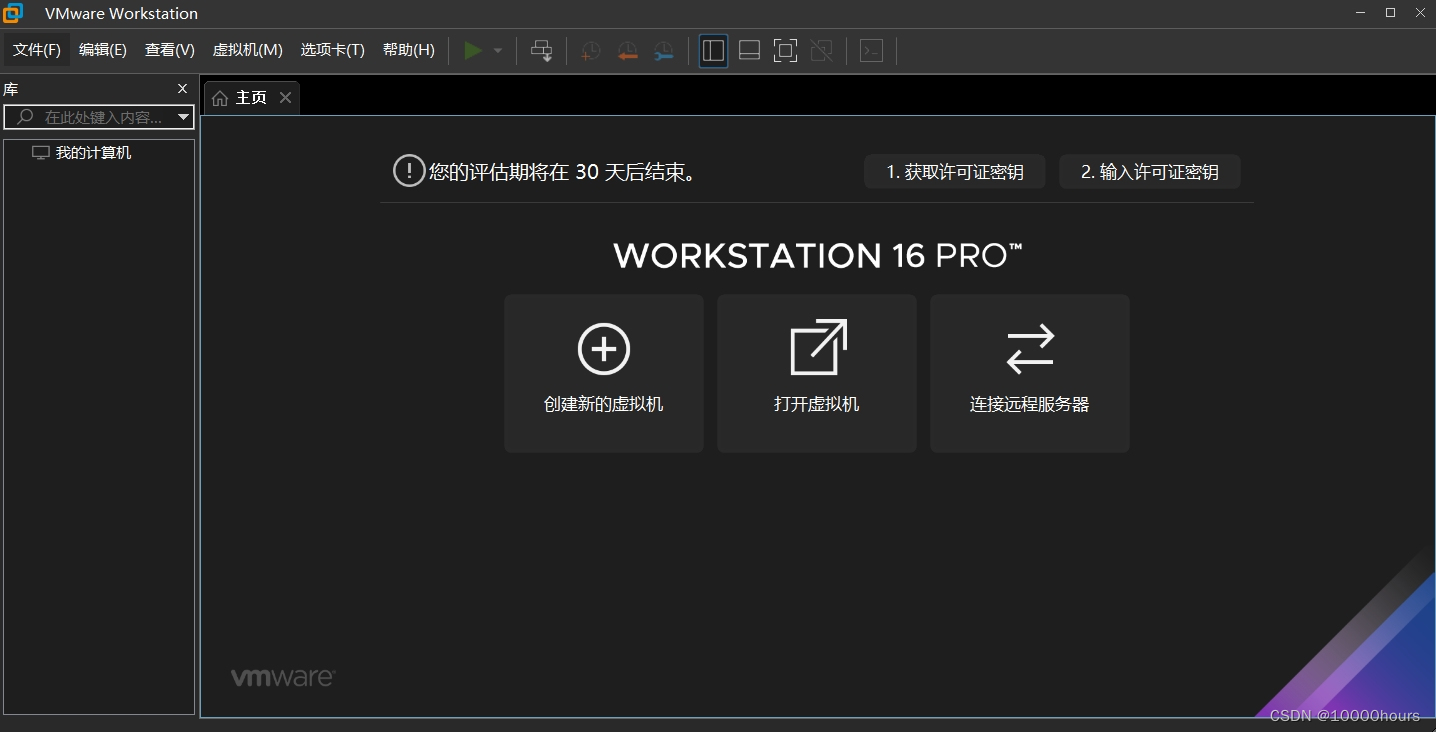
Task: Select the 主页 tab
Action: click(251, 97)
